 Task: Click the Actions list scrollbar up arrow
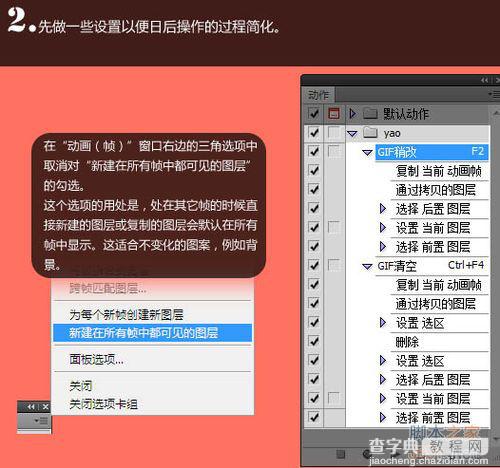pyautogui.click(x=496, y=113)
